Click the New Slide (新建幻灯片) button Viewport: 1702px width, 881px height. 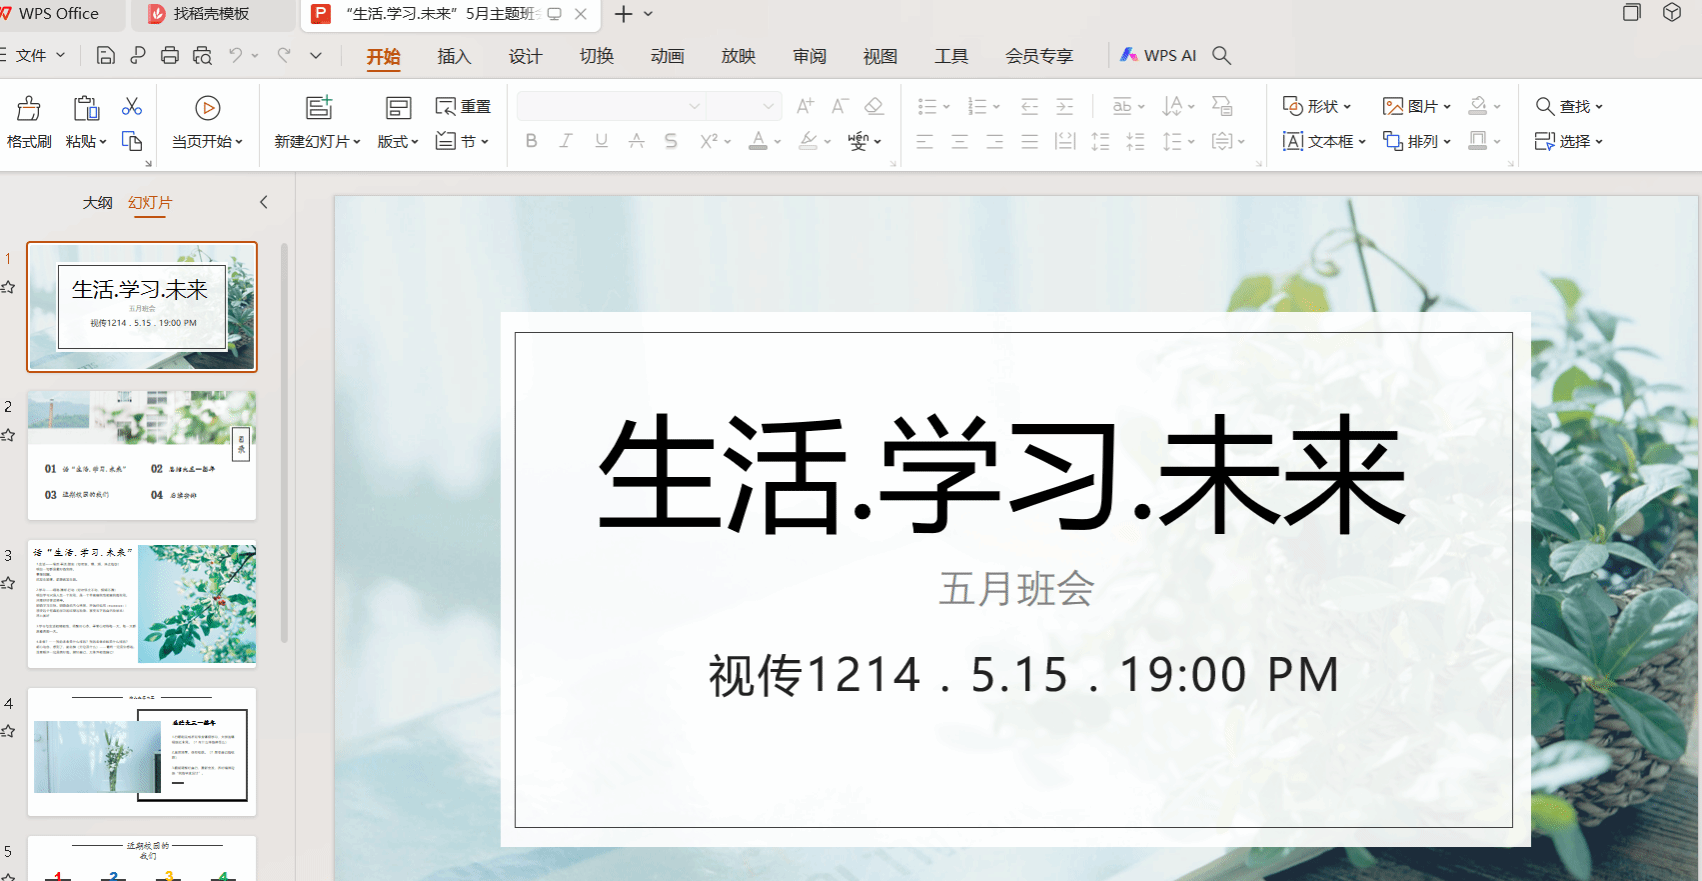pos(318,109)
